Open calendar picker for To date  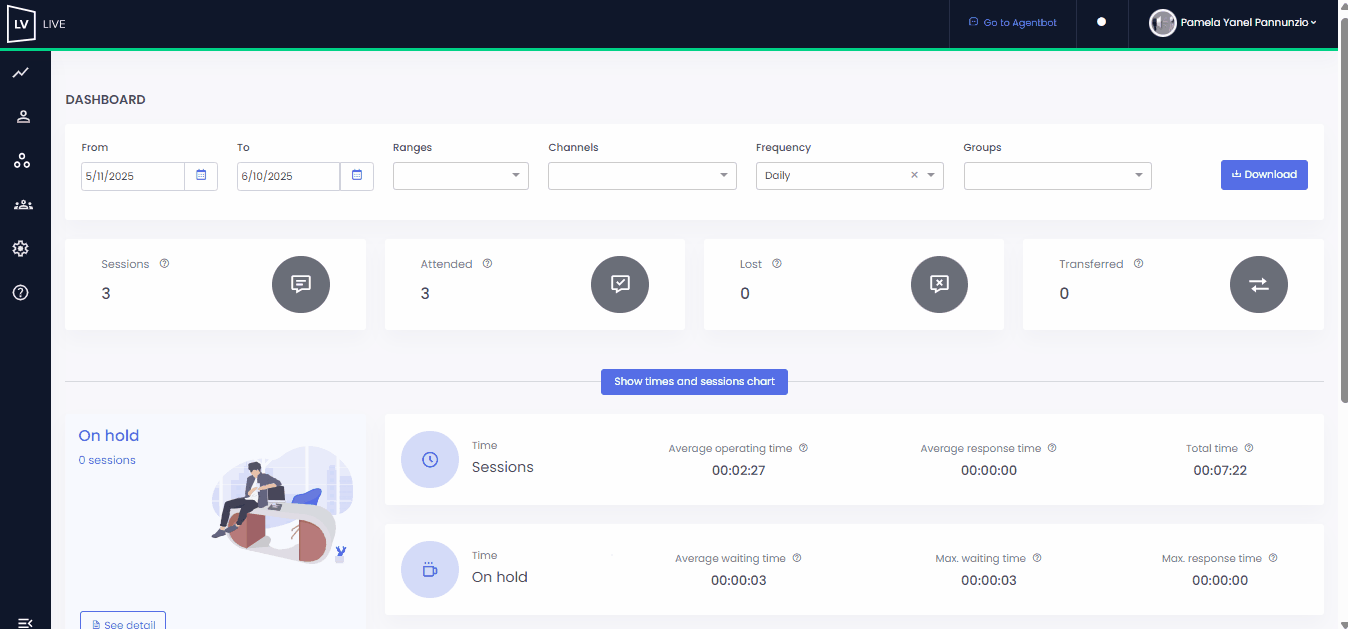[x=357, y=176]
